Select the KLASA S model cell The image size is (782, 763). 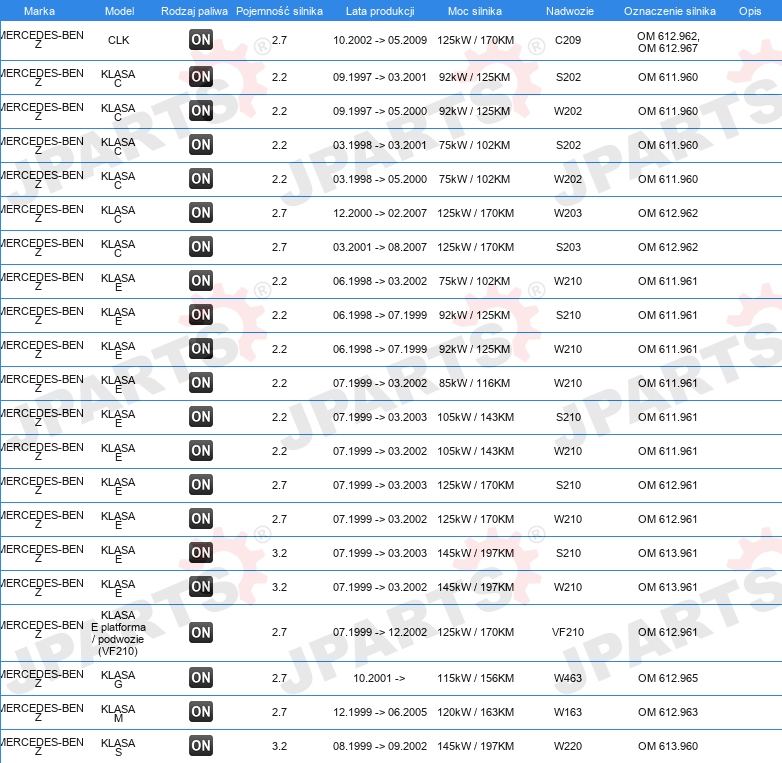[x=118, y=747]
